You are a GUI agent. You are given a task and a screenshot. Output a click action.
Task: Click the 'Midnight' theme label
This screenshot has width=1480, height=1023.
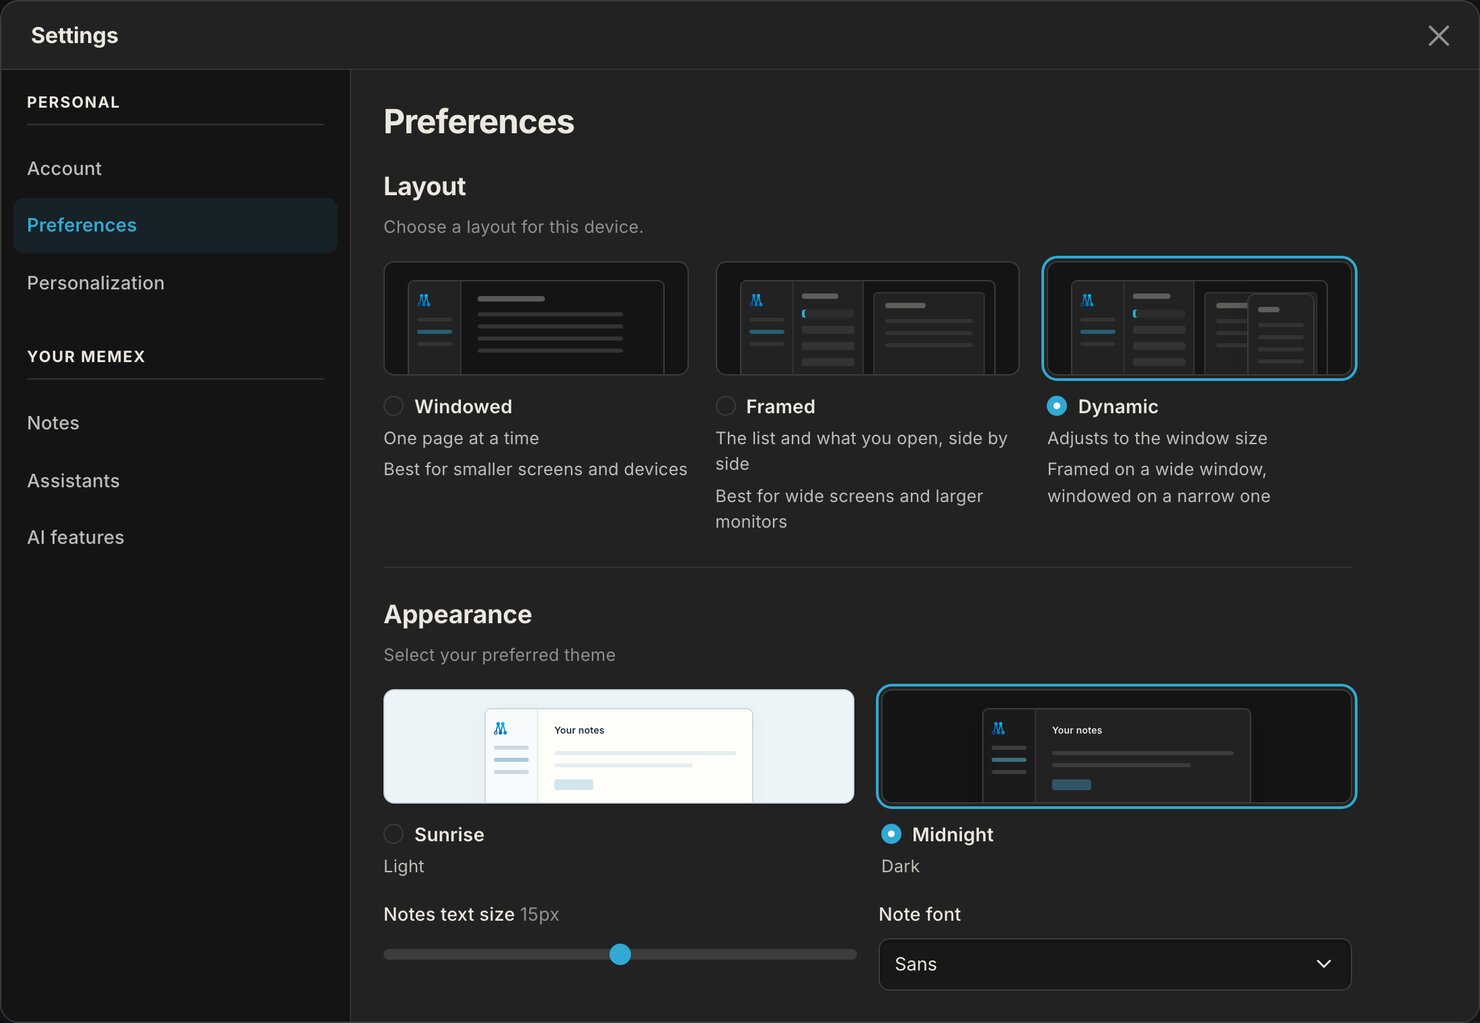coord(953,835)
